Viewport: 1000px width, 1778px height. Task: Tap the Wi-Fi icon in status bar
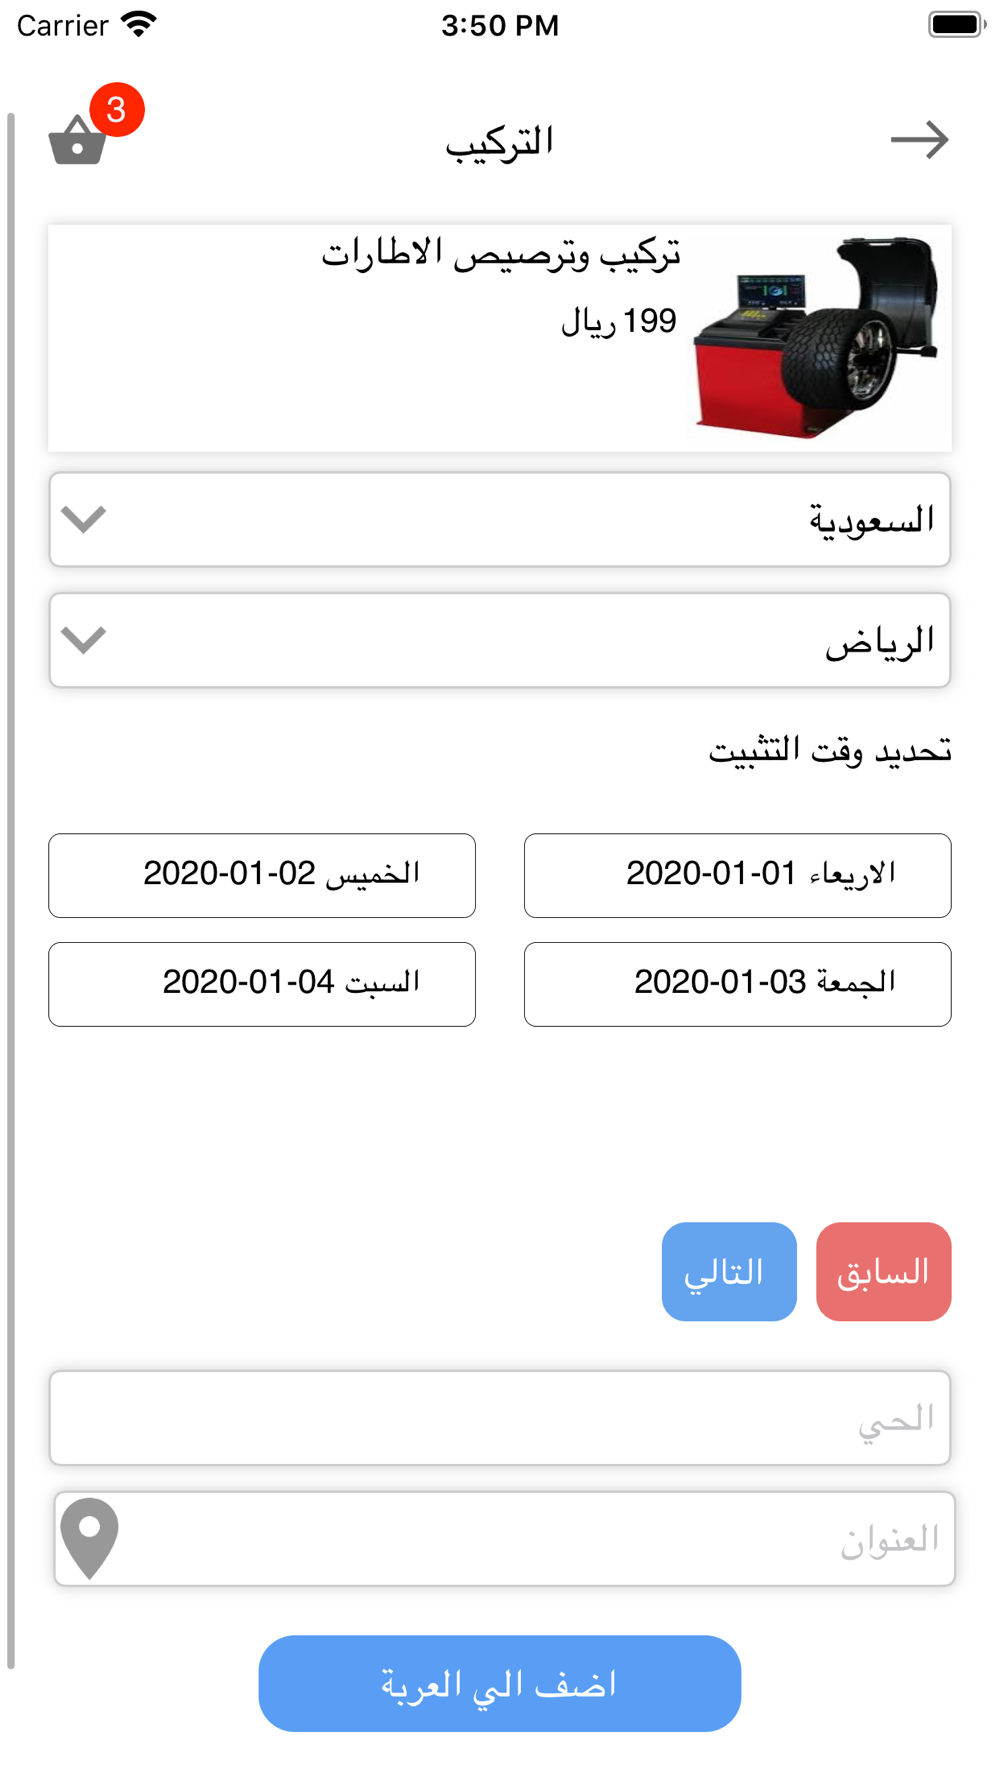[x=138, y=24]
